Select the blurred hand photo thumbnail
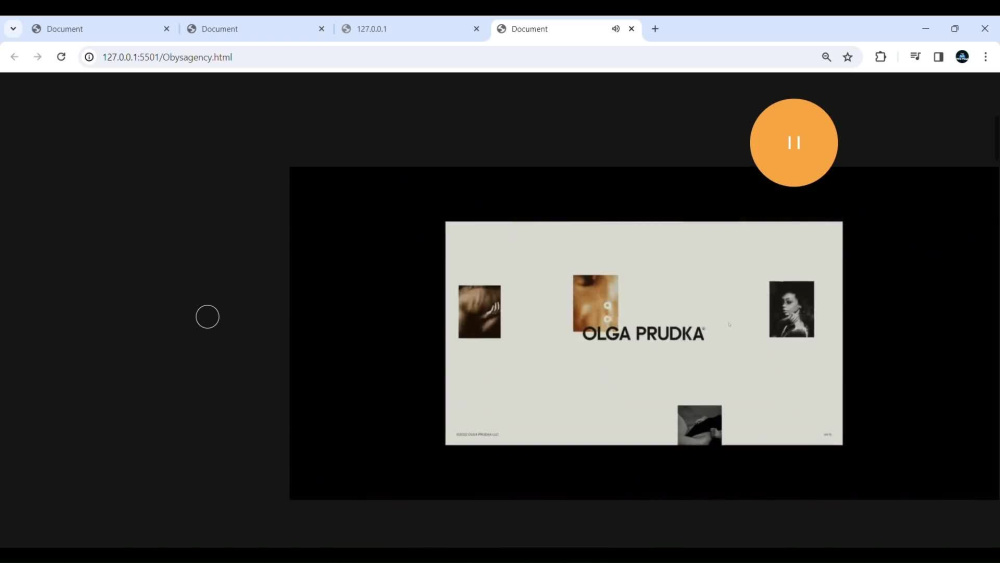This screenshot has height=563, width=1000. (480, 312)
